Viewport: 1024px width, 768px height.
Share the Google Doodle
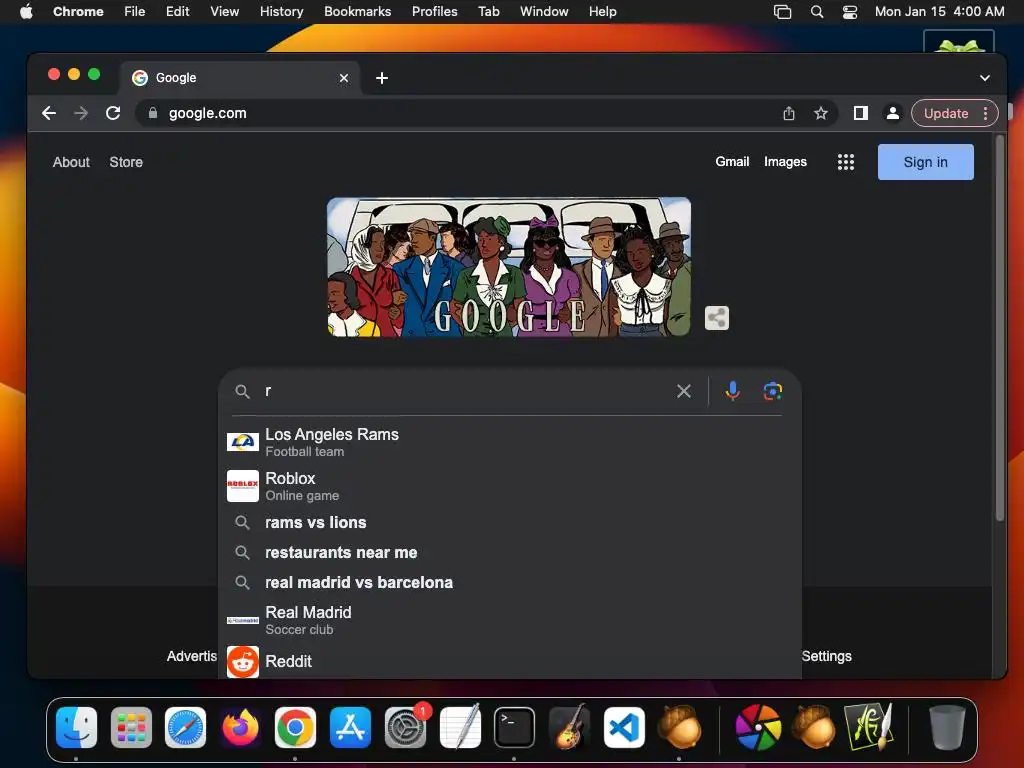(x=716, y=318)
